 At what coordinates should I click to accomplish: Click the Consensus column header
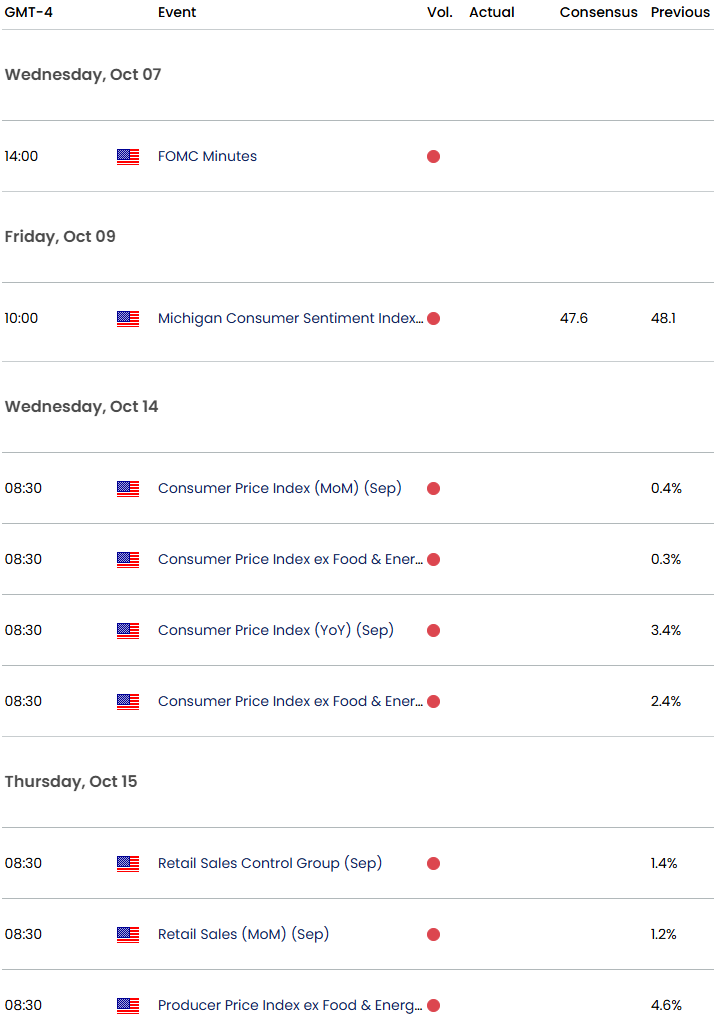[x=598, y=12]
